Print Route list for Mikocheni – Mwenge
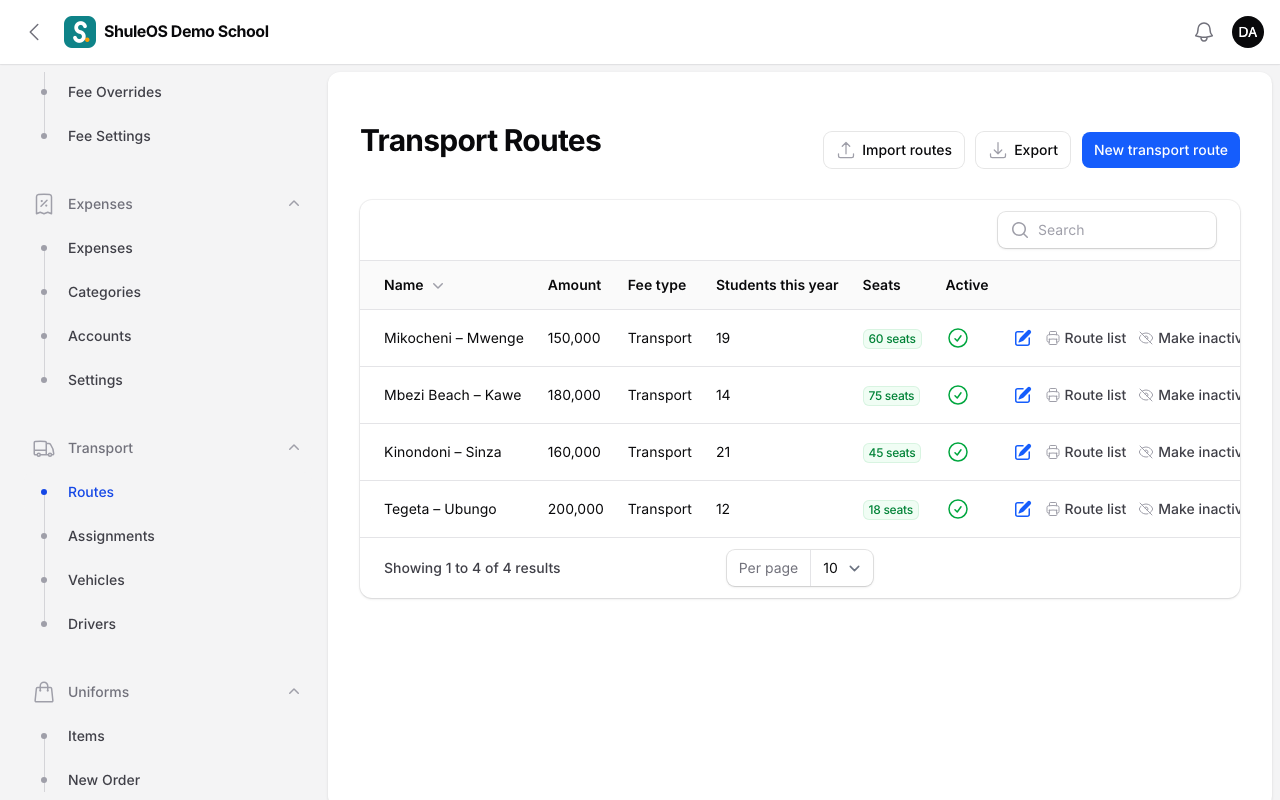 1086,338
